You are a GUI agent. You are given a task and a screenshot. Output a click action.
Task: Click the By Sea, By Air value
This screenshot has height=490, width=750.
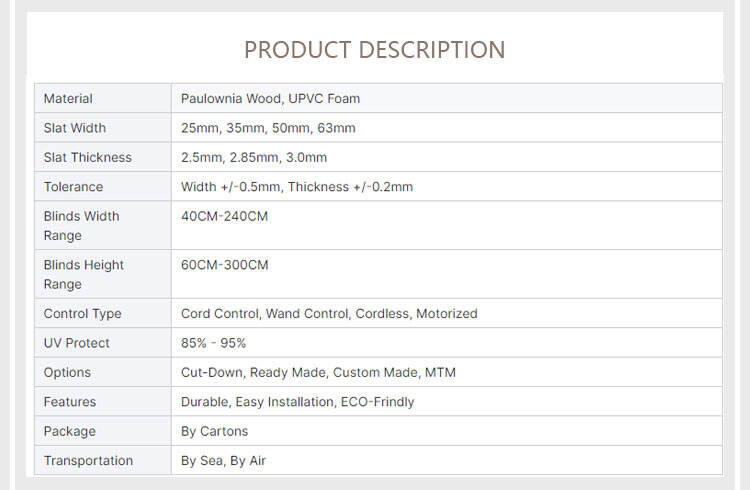coord(223,461)
